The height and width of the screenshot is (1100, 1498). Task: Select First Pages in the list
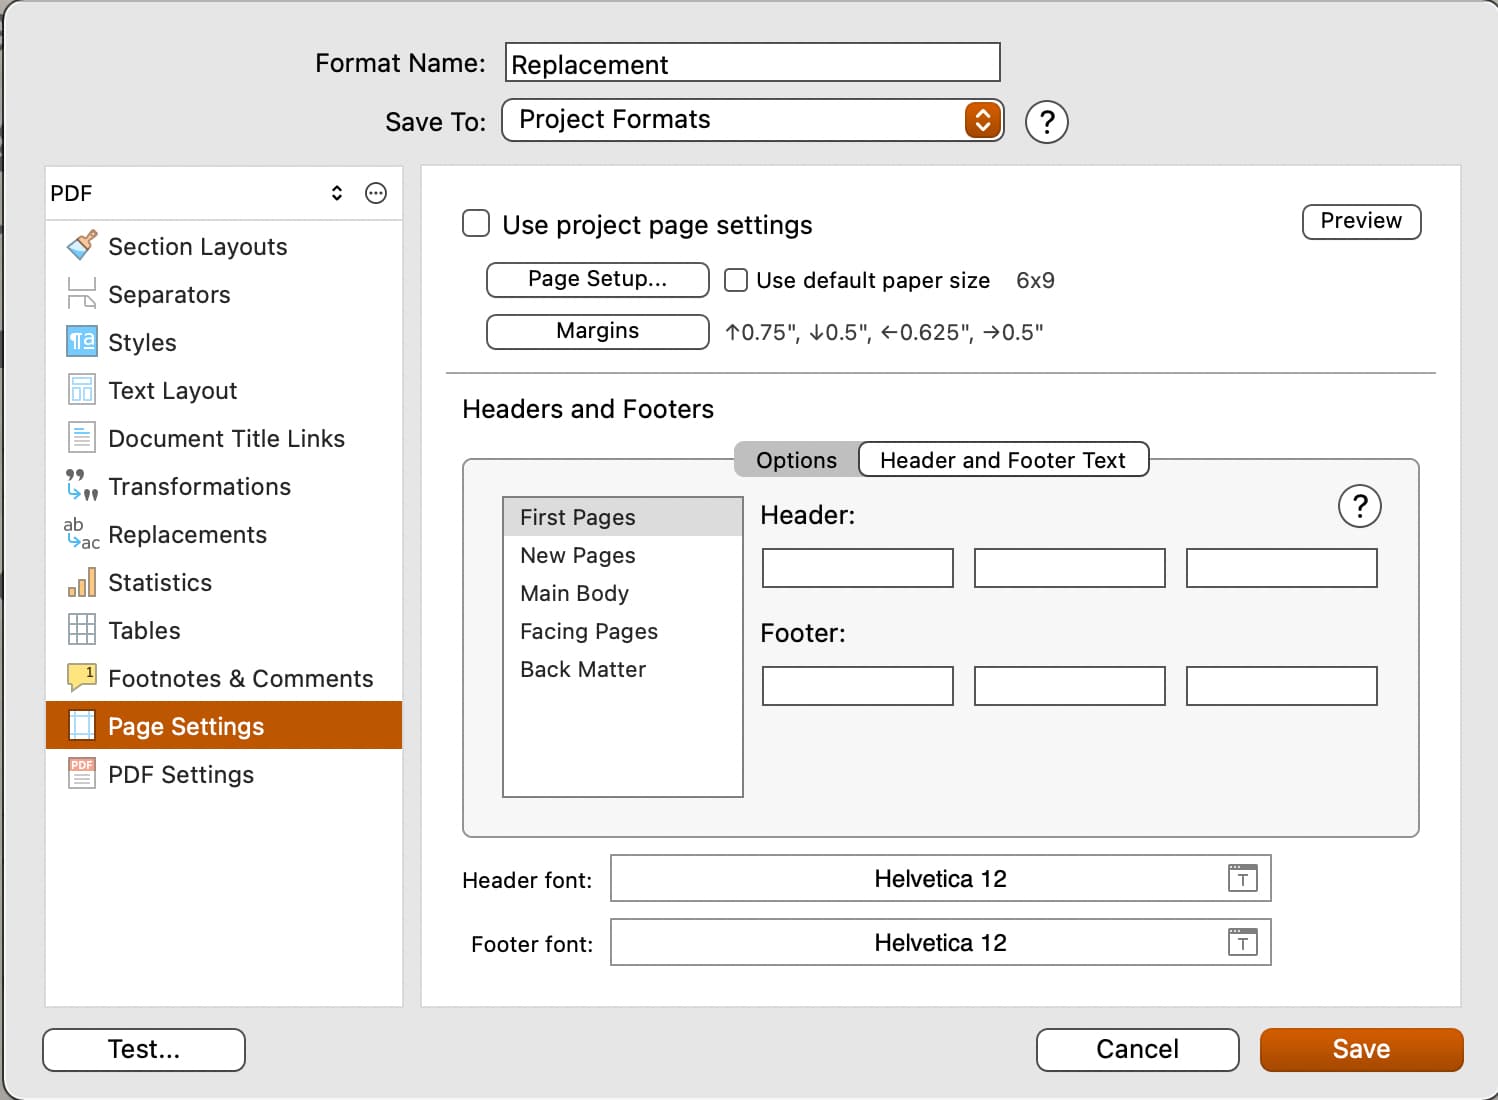click(623, 517)
